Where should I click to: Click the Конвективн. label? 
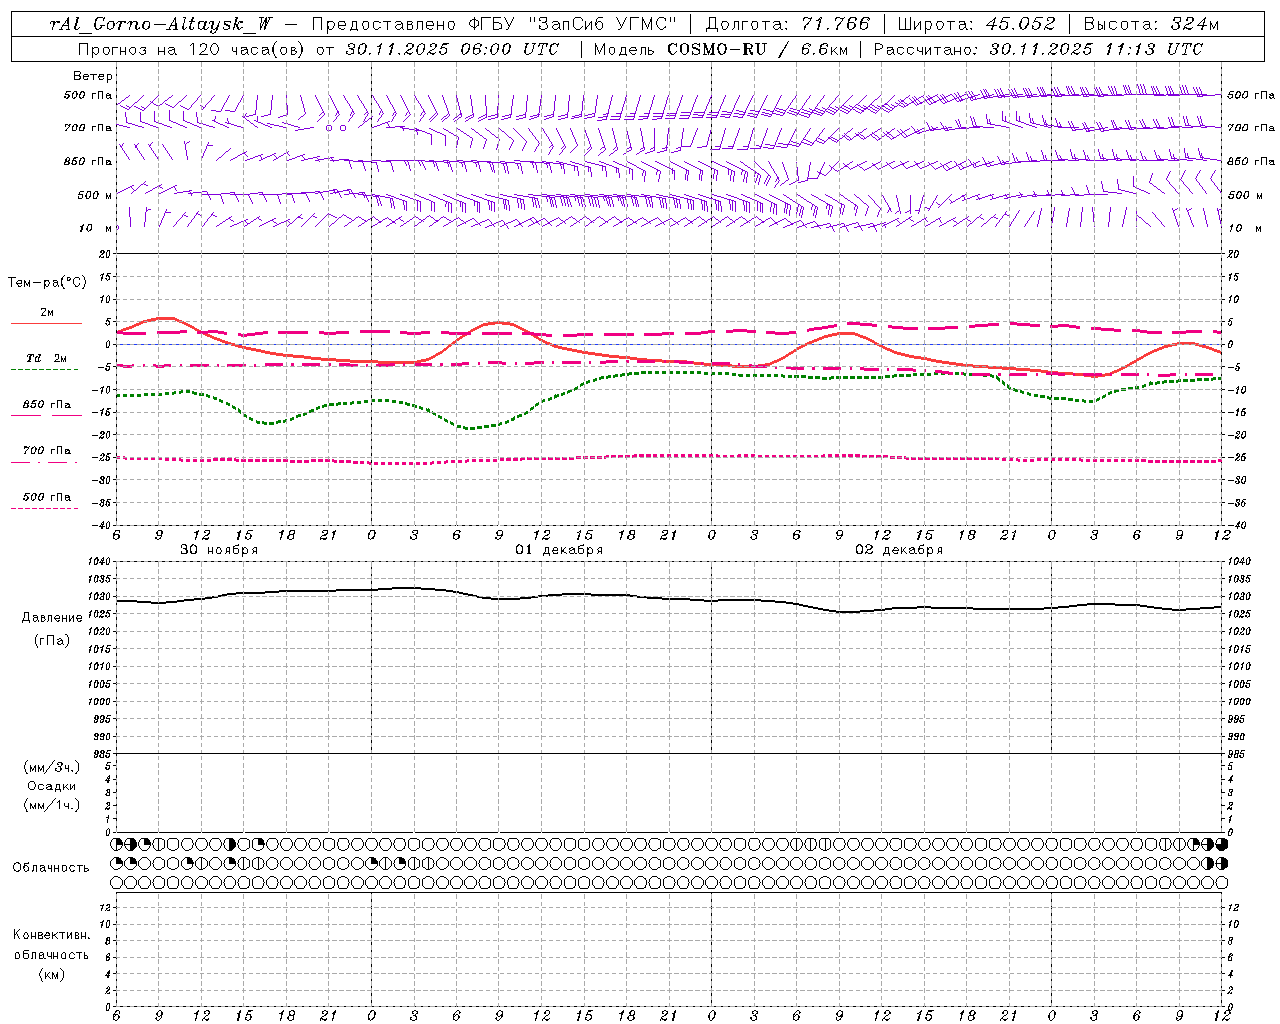[51, 935]
